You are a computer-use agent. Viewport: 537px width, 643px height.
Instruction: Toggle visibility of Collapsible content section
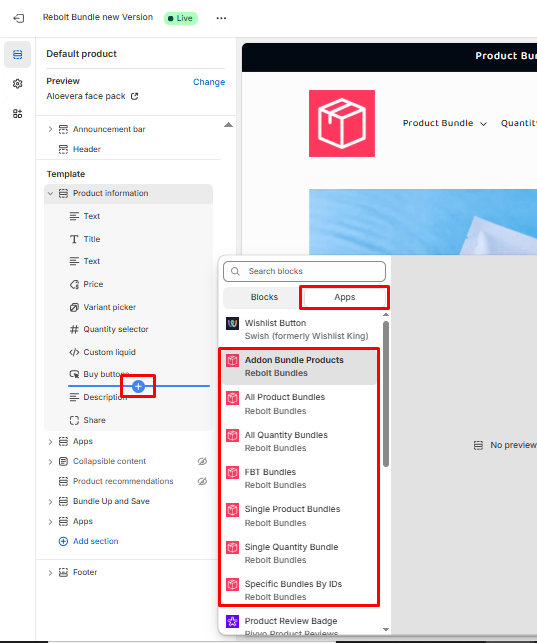202,461
